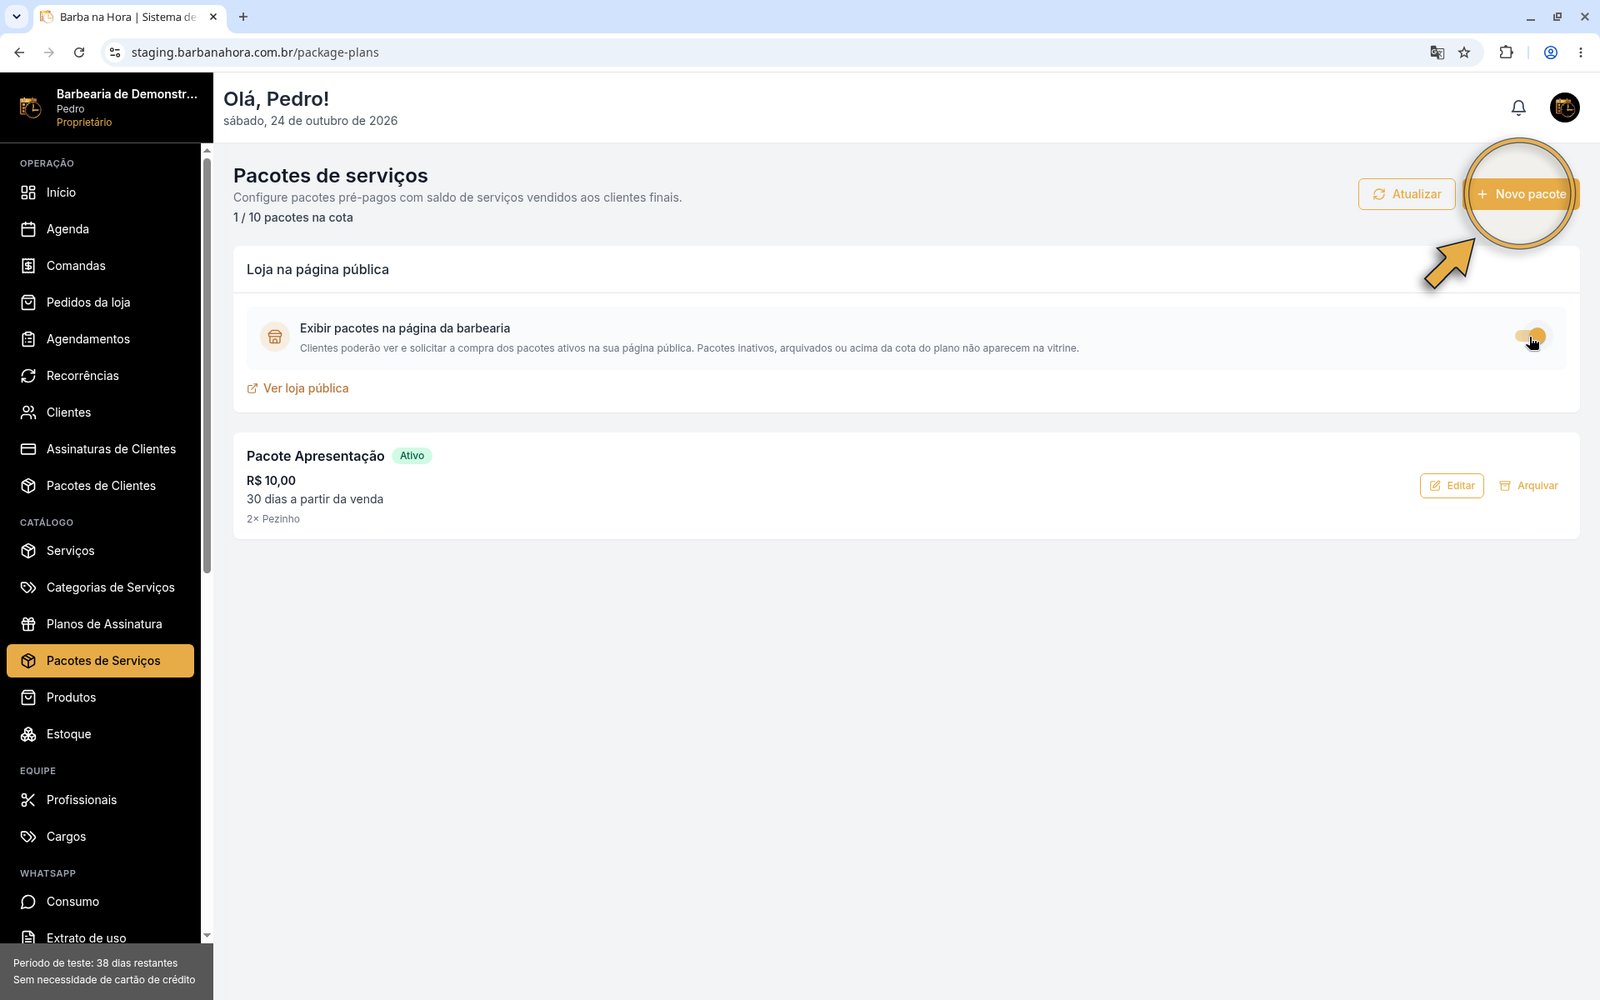Open Serviços in the catalog
Screen dimensions: 1600x1000
[100, 551]
